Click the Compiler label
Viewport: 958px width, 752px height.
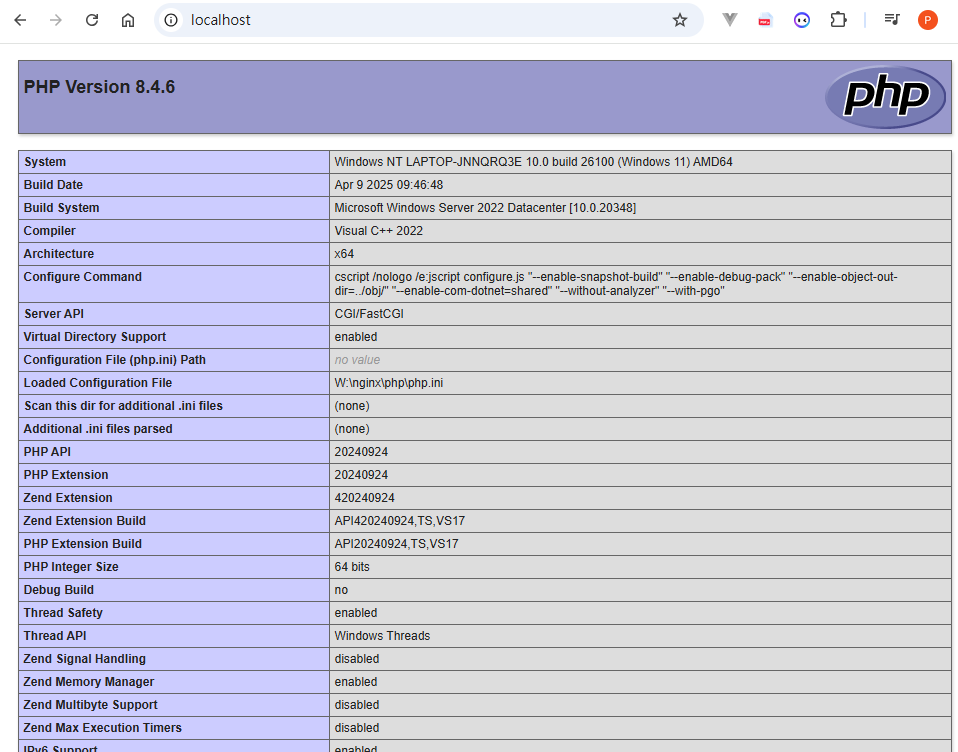(x=49, y=231)
